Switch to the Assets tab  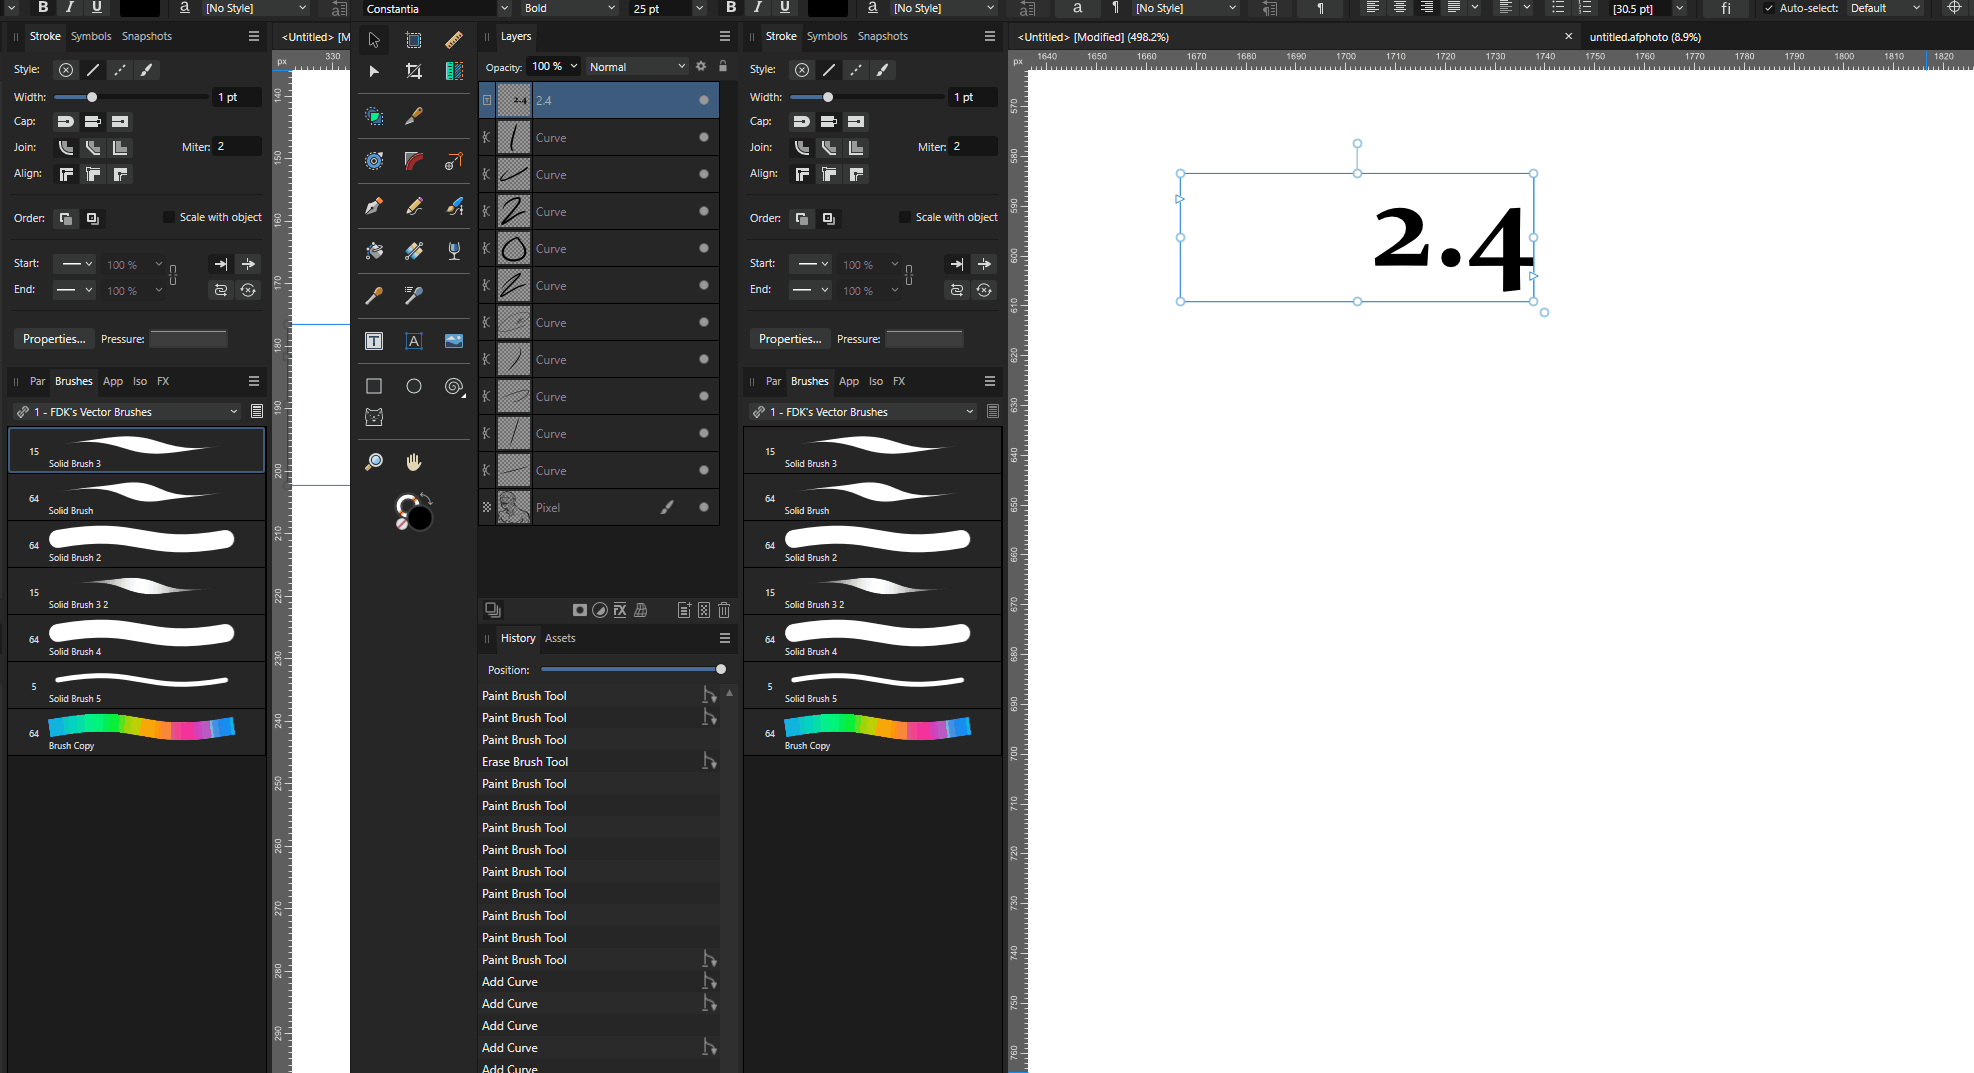(x=560, y=638)
